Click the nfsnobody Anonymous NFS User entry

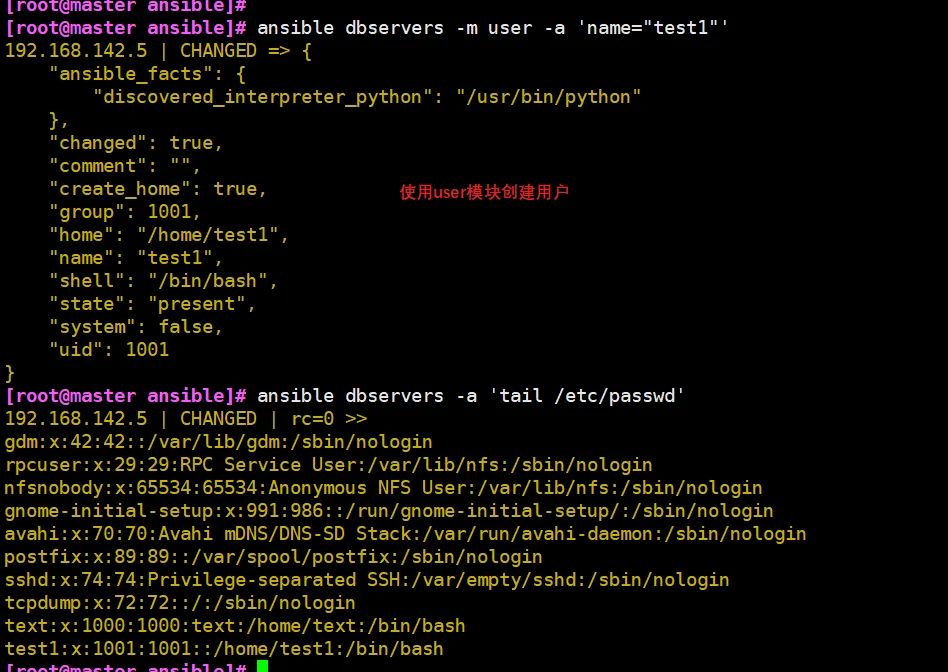click(x=384, y=488)
